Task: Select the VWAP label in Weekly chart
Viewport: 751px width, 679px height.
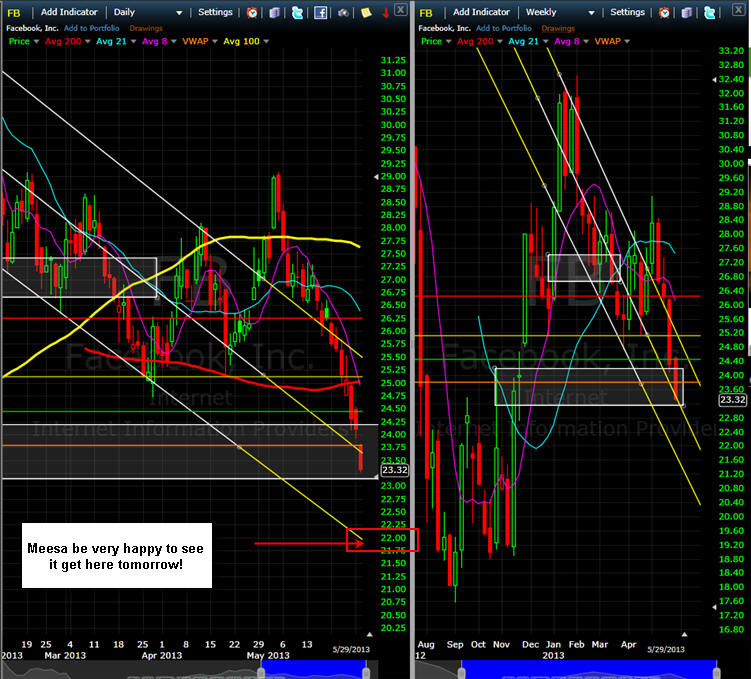Action: pos(607,41)
